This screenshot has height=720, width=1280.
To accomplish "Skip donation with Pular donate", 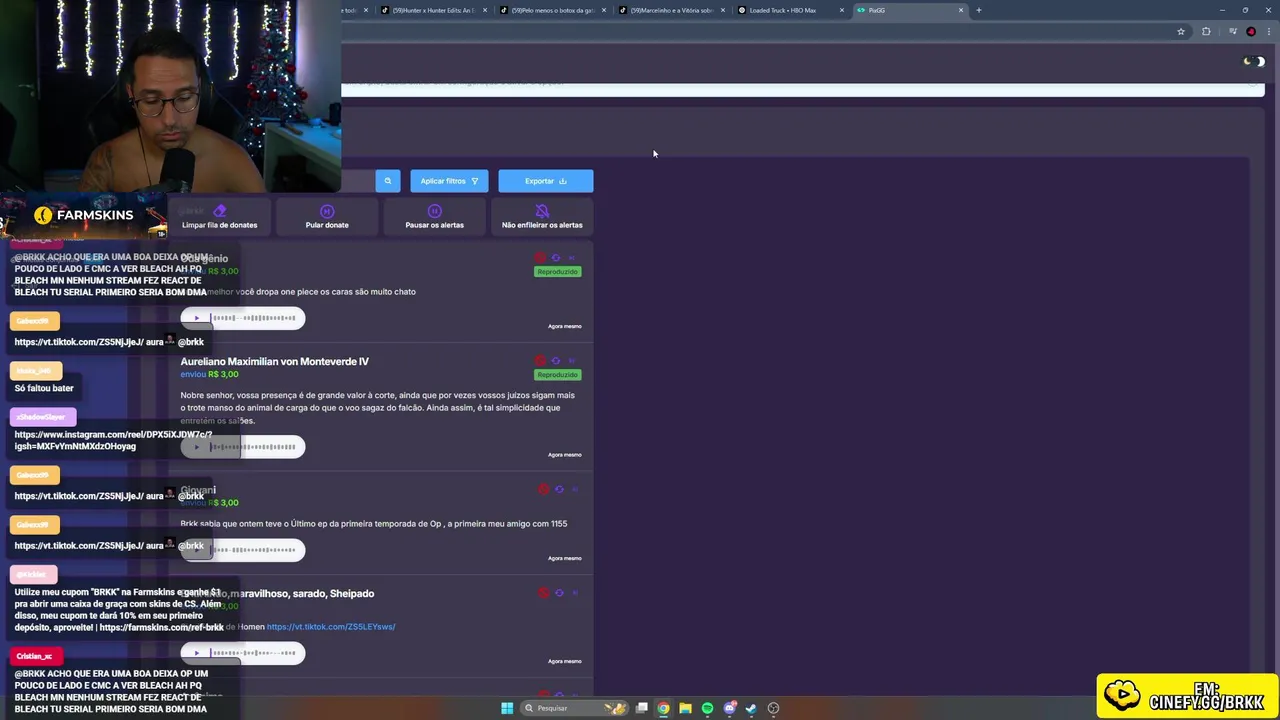I will click(327, 217).
